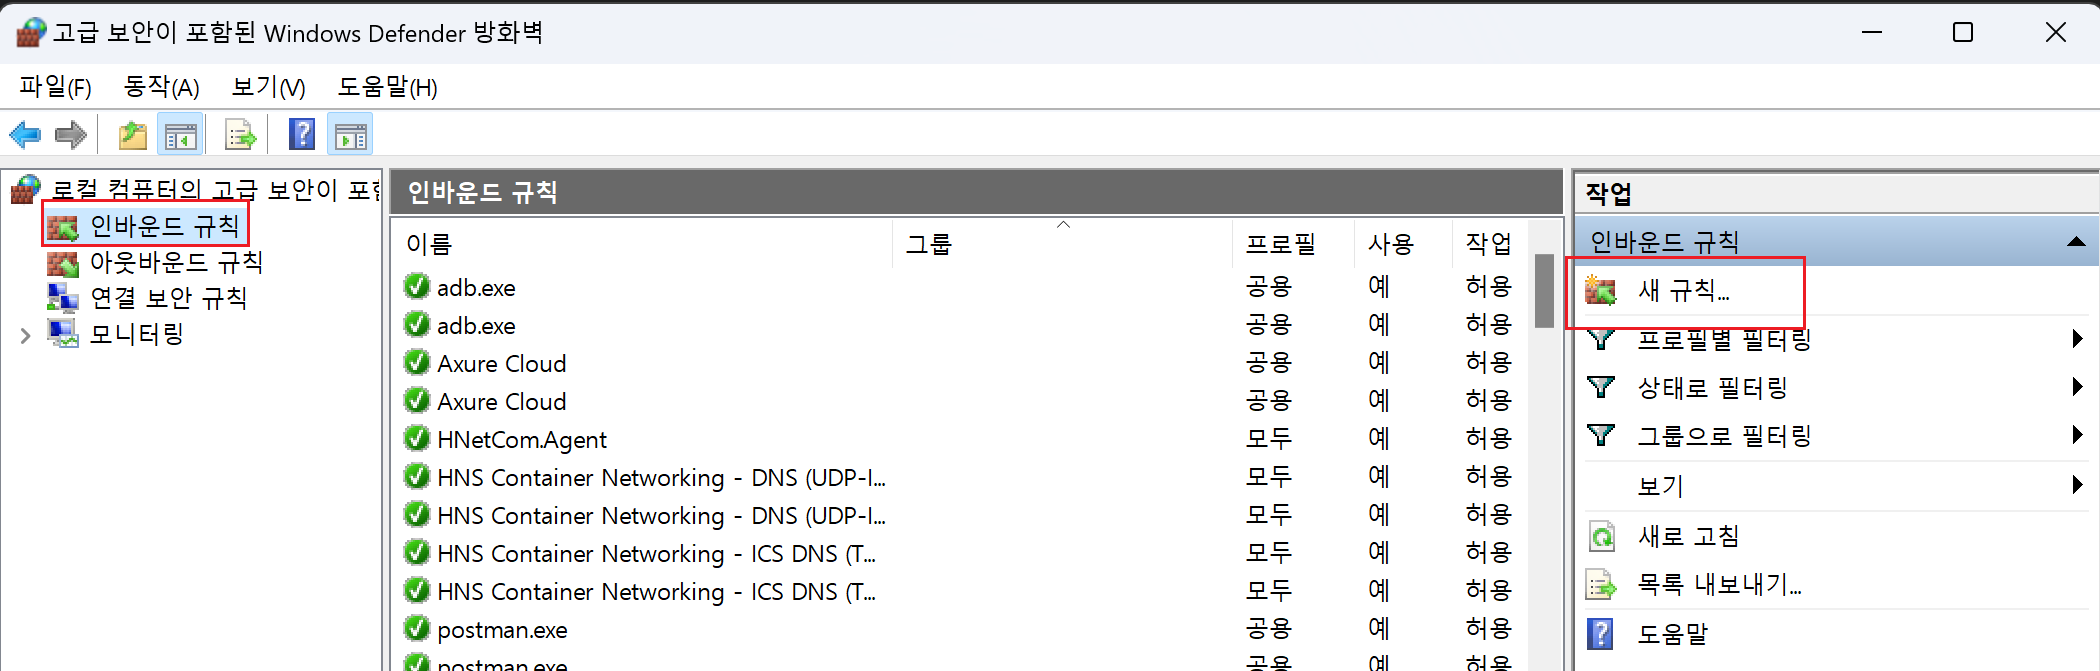2100x671 pixels.
Task: Click the green check icon of first Axure Cloud
Action: pyautogui.click(x=417, y=362)
